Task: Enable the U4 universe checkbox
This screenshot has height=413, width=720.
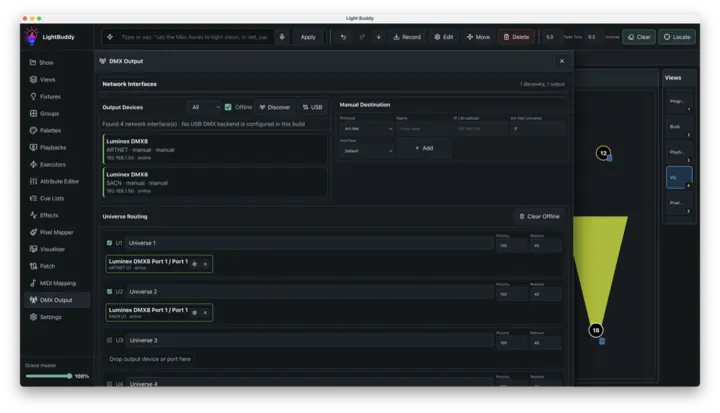Action: click(x=109, y=384)
